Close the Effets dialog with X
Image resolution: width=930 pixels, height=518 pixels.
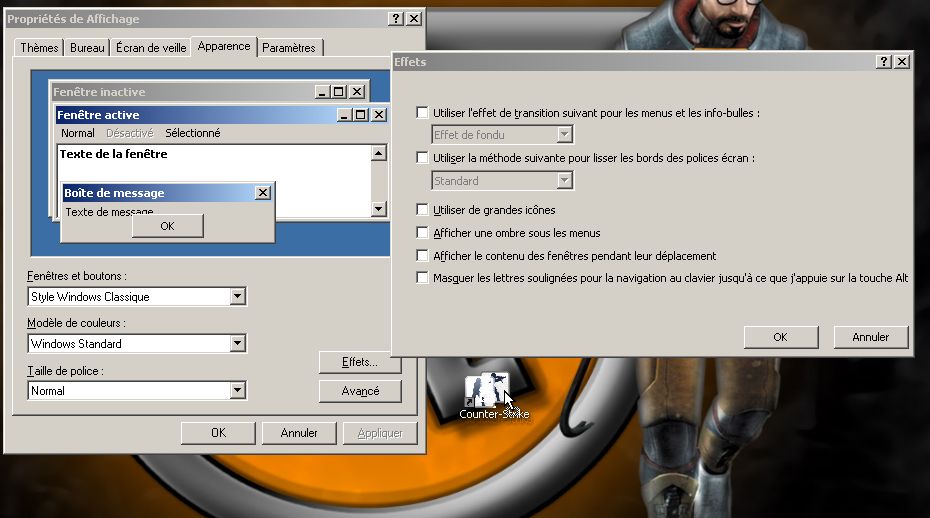[x=901, y=62]
